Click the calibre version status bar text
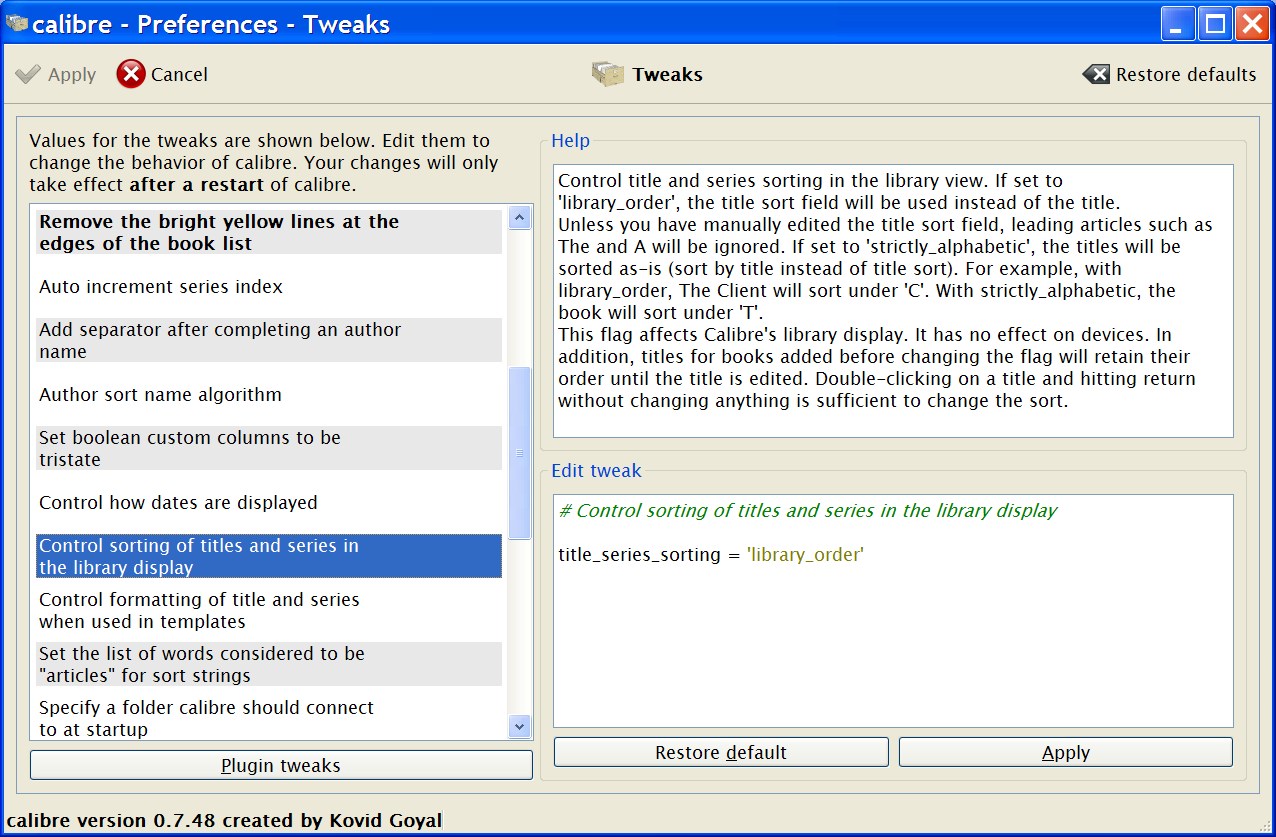 224,820
